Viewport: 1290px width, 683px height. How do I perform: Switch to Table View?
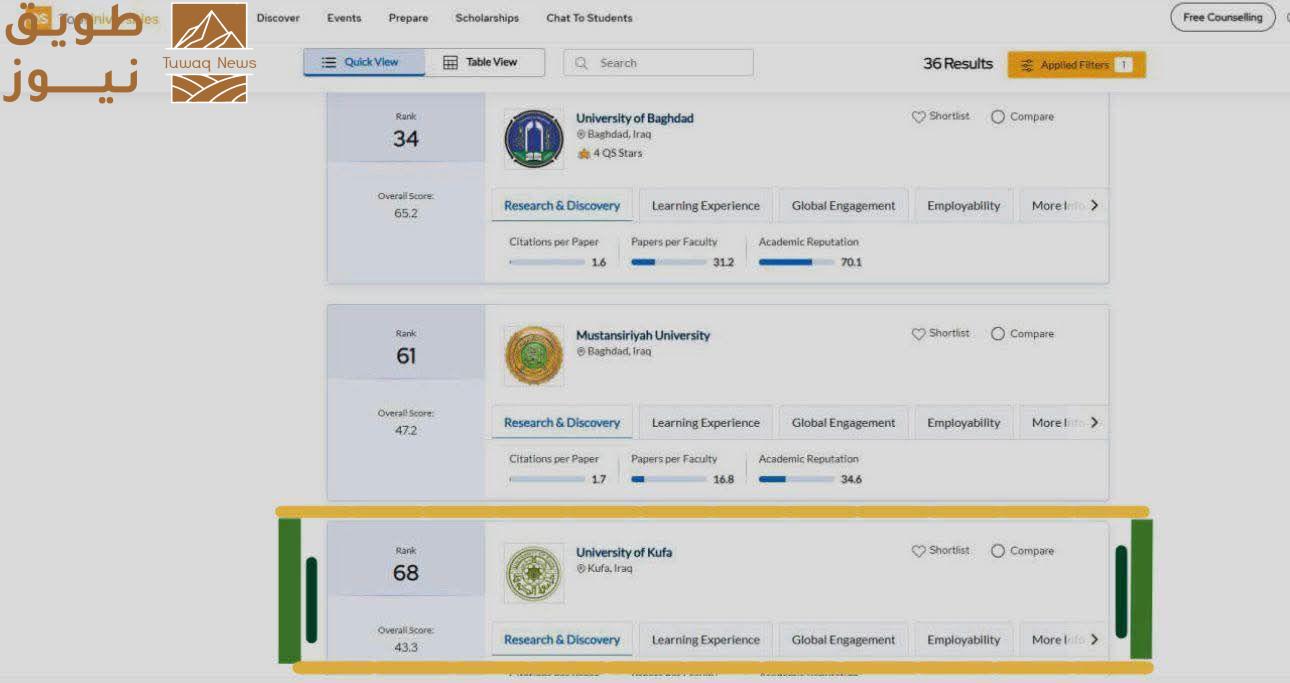(484, 62)
